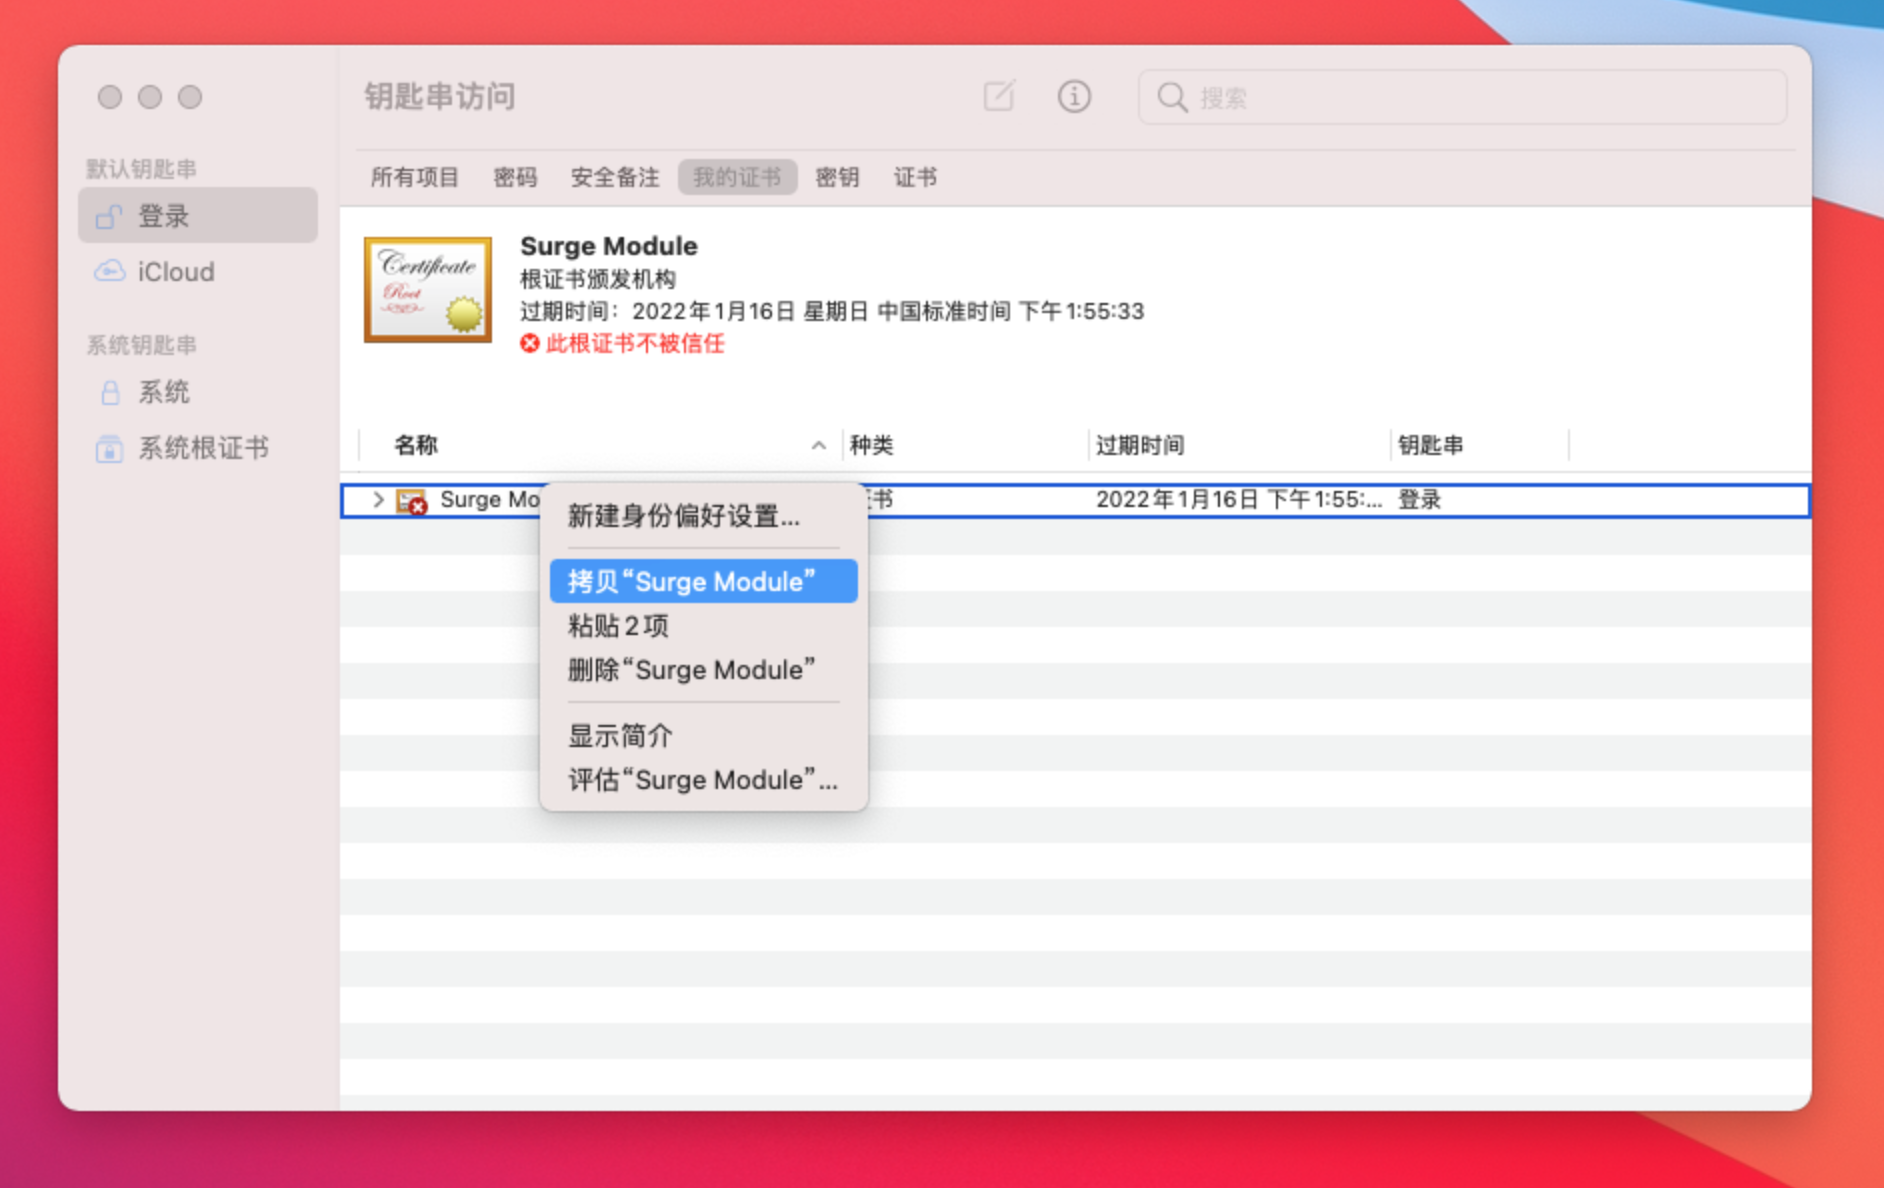The image size is (1884, 1188).
Task: Click the 此根证书不被信任 warning text
Action: [635, 344]
